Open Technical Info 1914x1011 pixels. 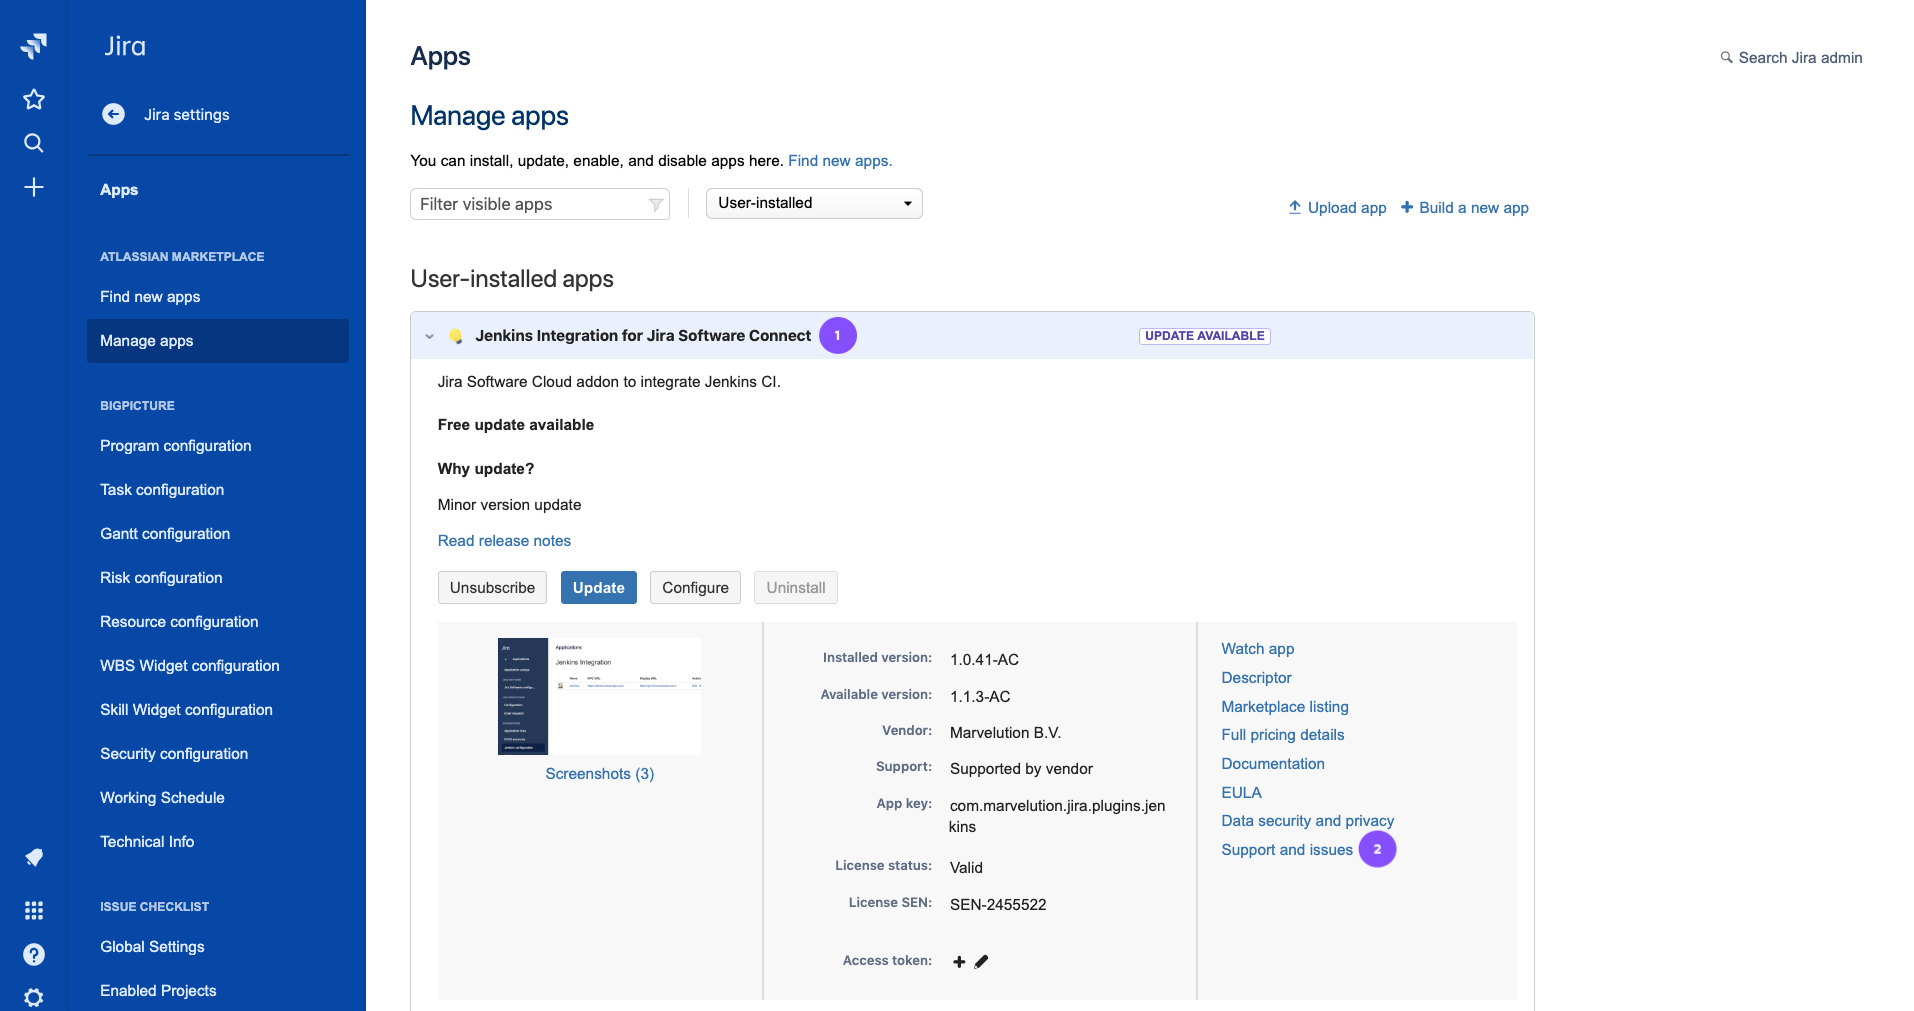click(147, 842)
